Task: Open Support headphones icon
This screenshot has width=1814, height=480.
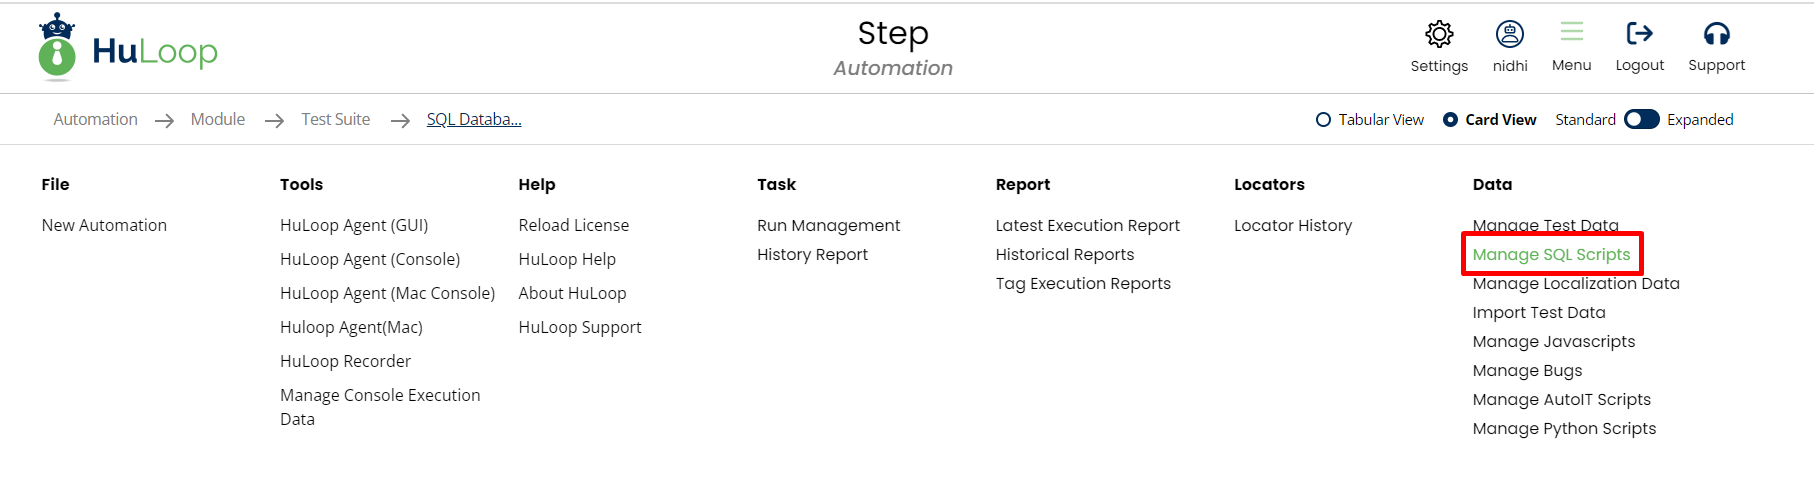Action: pos(1716,35)
